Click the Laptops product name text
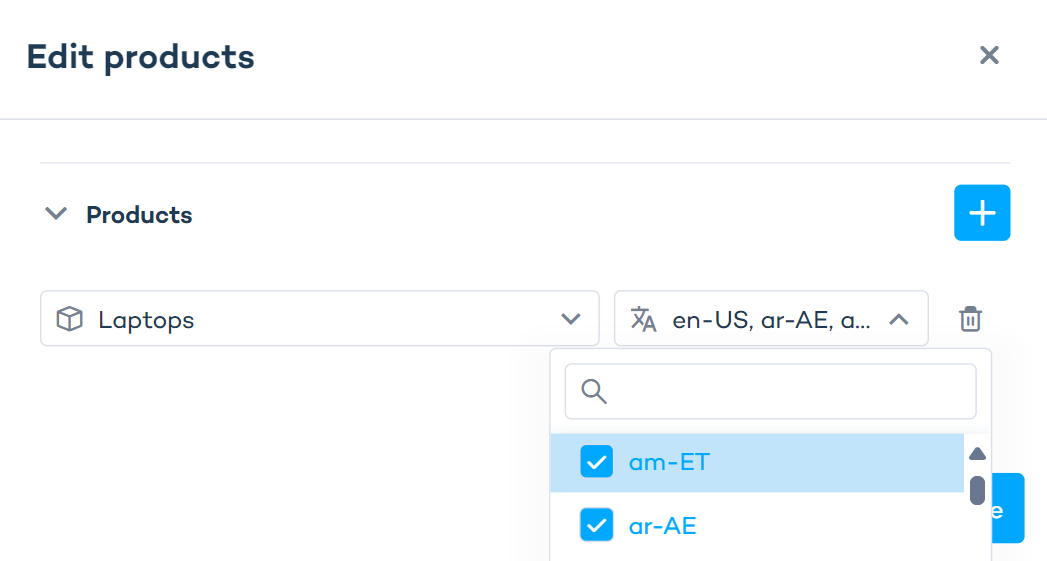Viewport: 1047px width, 561px height. pyautogui.click(x=146, y=320)
